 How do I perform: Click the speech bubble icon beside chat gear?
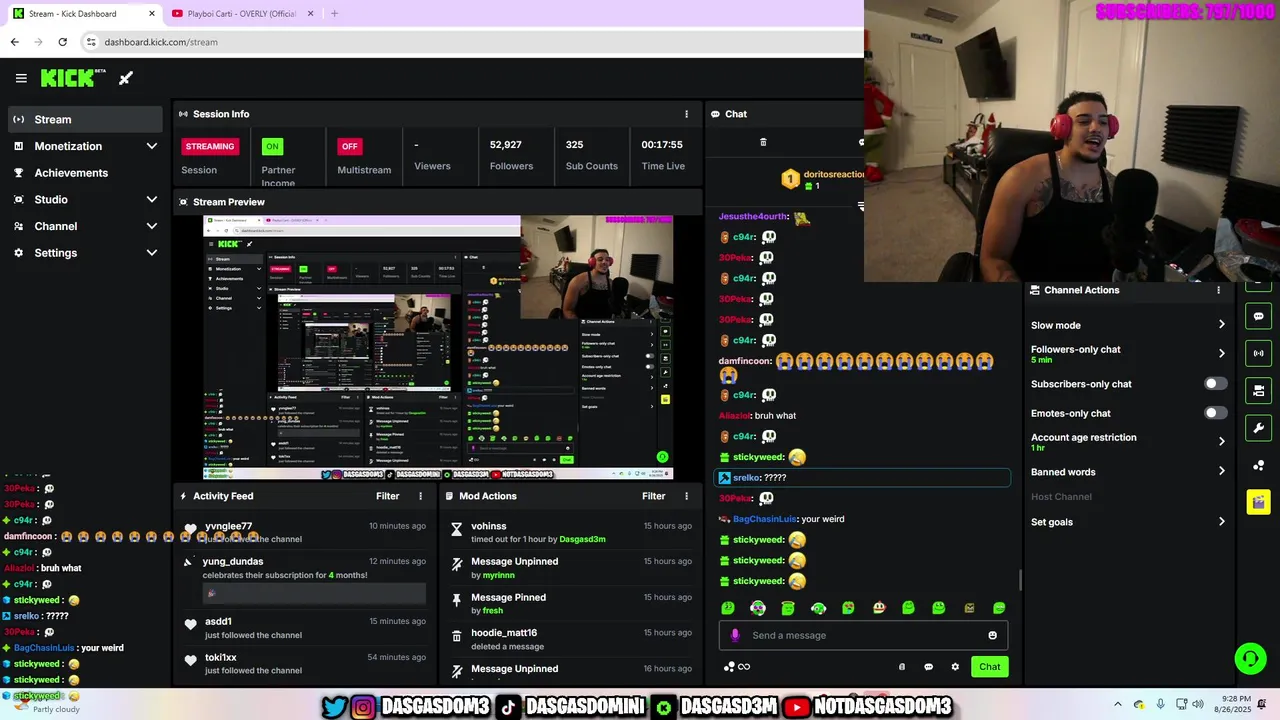point(928,667)
